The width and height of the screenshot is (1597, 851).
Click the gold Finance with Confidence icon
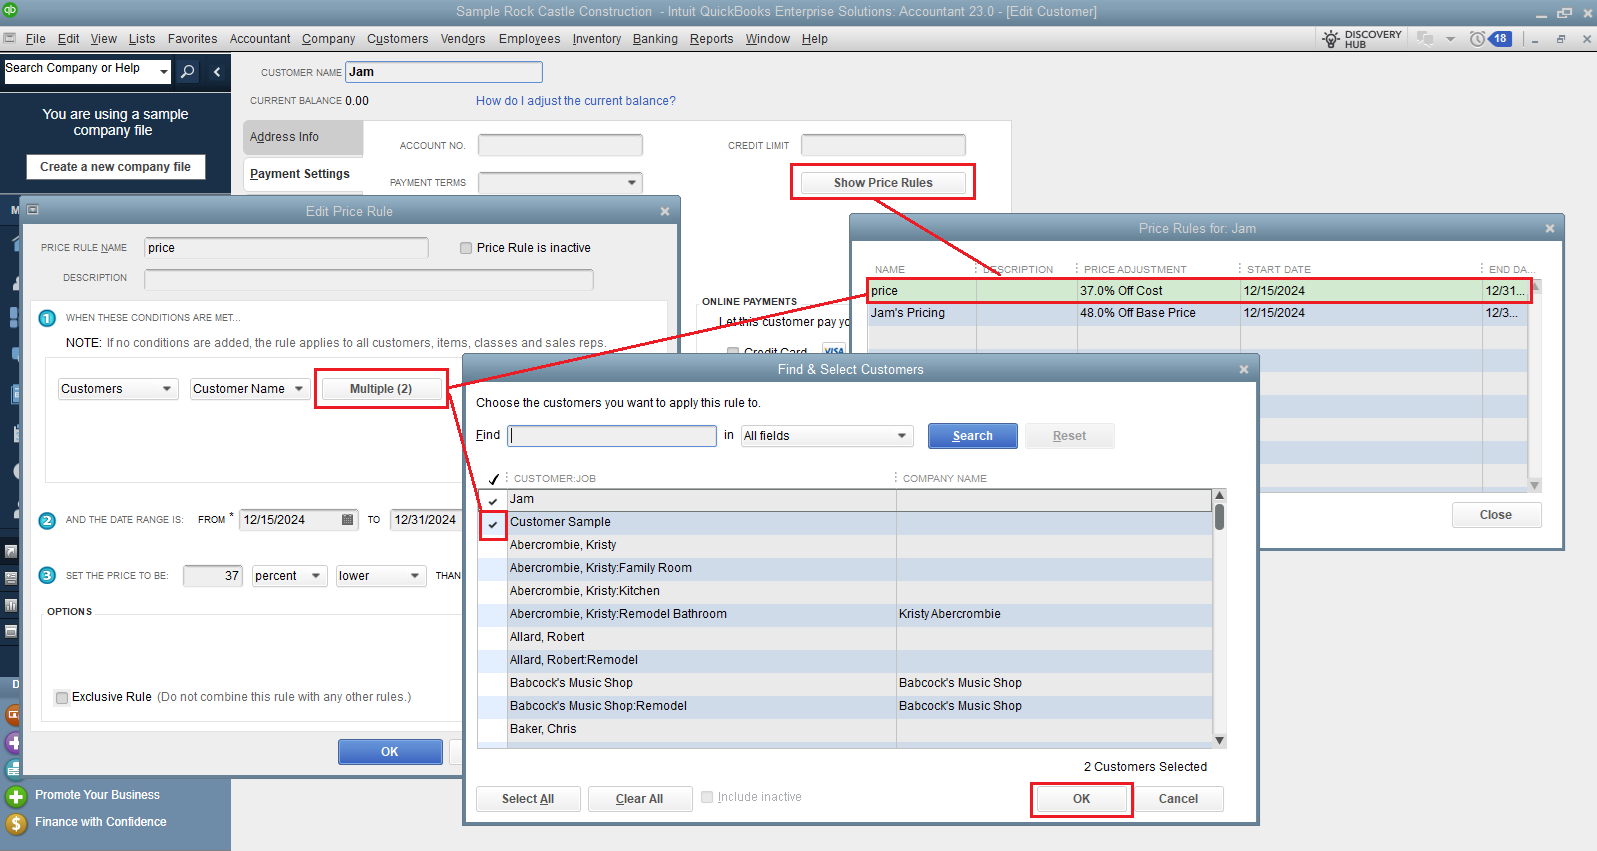click(x=16, y=823)
